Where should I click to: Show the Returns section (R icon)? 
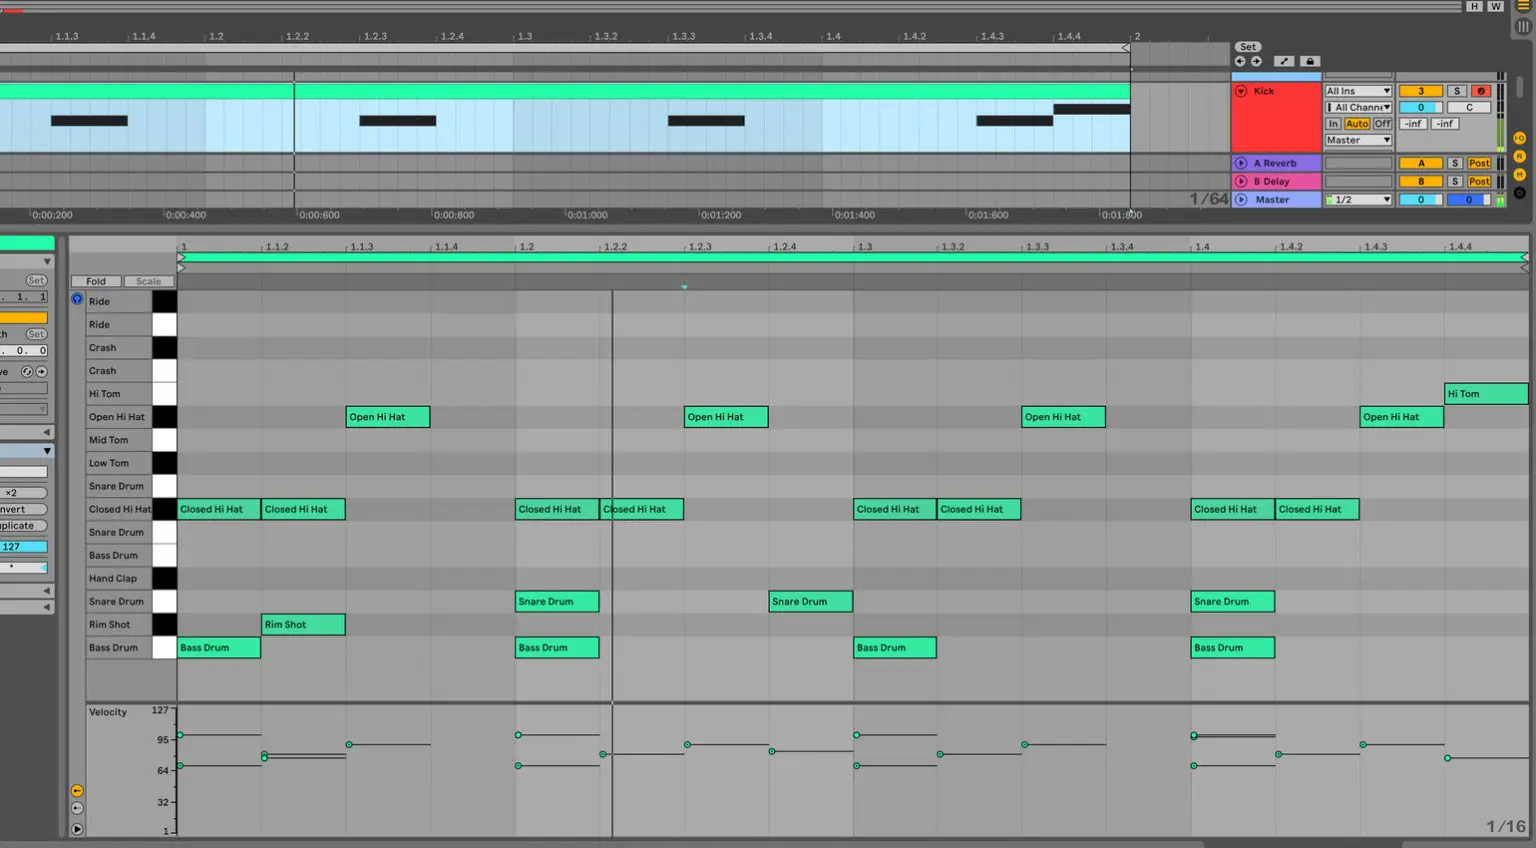coord(1519,156)
